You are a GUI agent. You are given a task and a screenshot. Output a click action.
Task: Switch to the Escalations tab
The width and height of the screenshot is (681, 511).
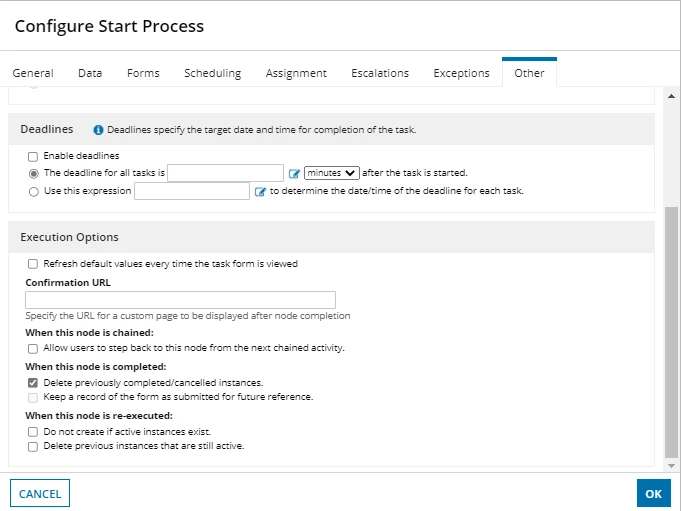pyautogui.click(x=380, y=73)
